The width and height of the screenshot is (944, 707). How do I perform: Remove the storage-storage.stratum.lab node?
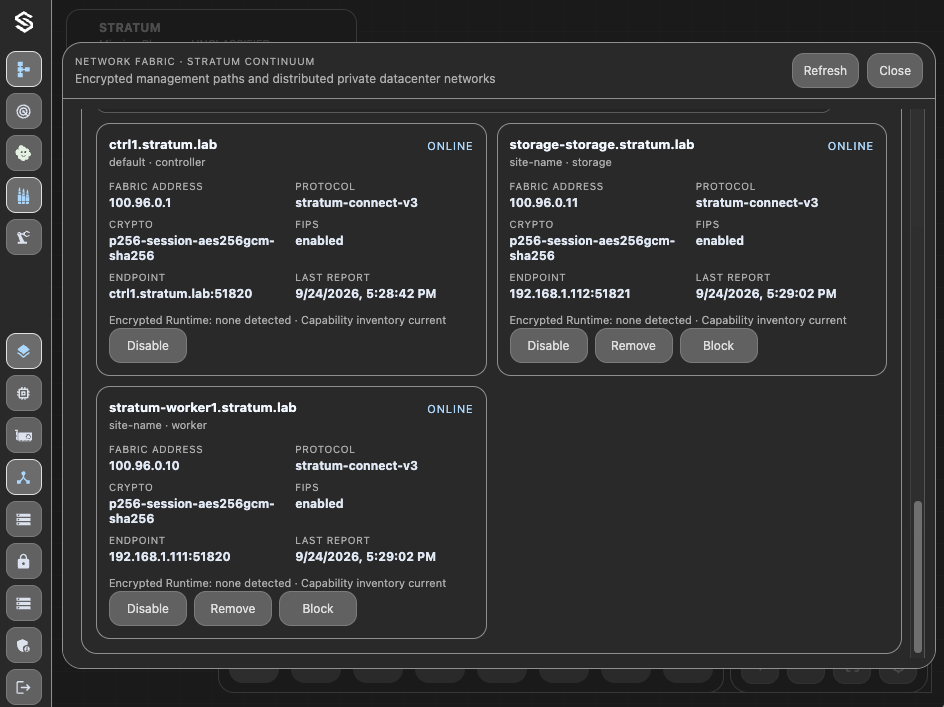[633, 346]
